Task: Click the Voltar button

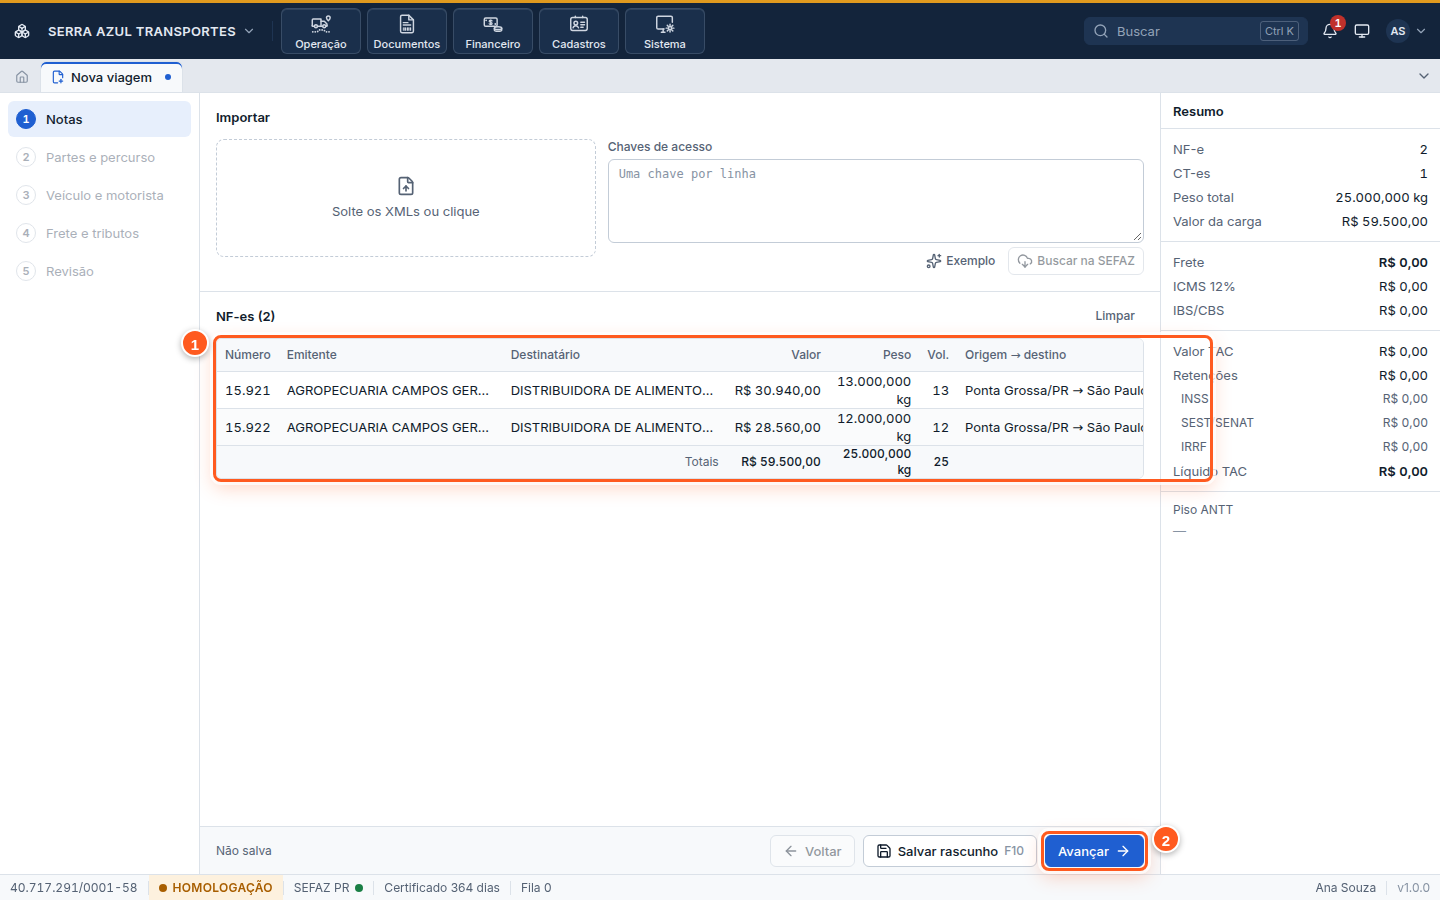Action: point(813,851)
